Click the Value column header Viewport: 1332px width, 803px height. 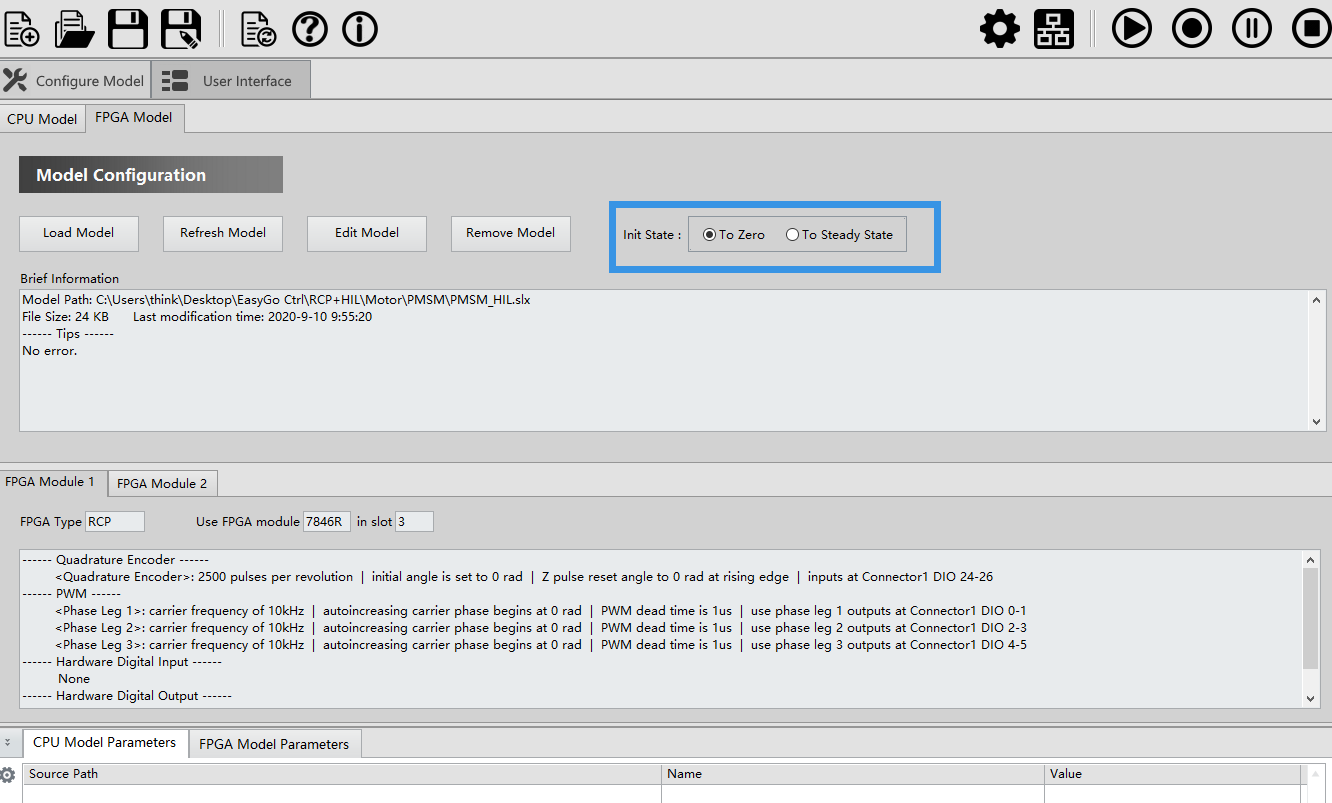[1172, 774]
